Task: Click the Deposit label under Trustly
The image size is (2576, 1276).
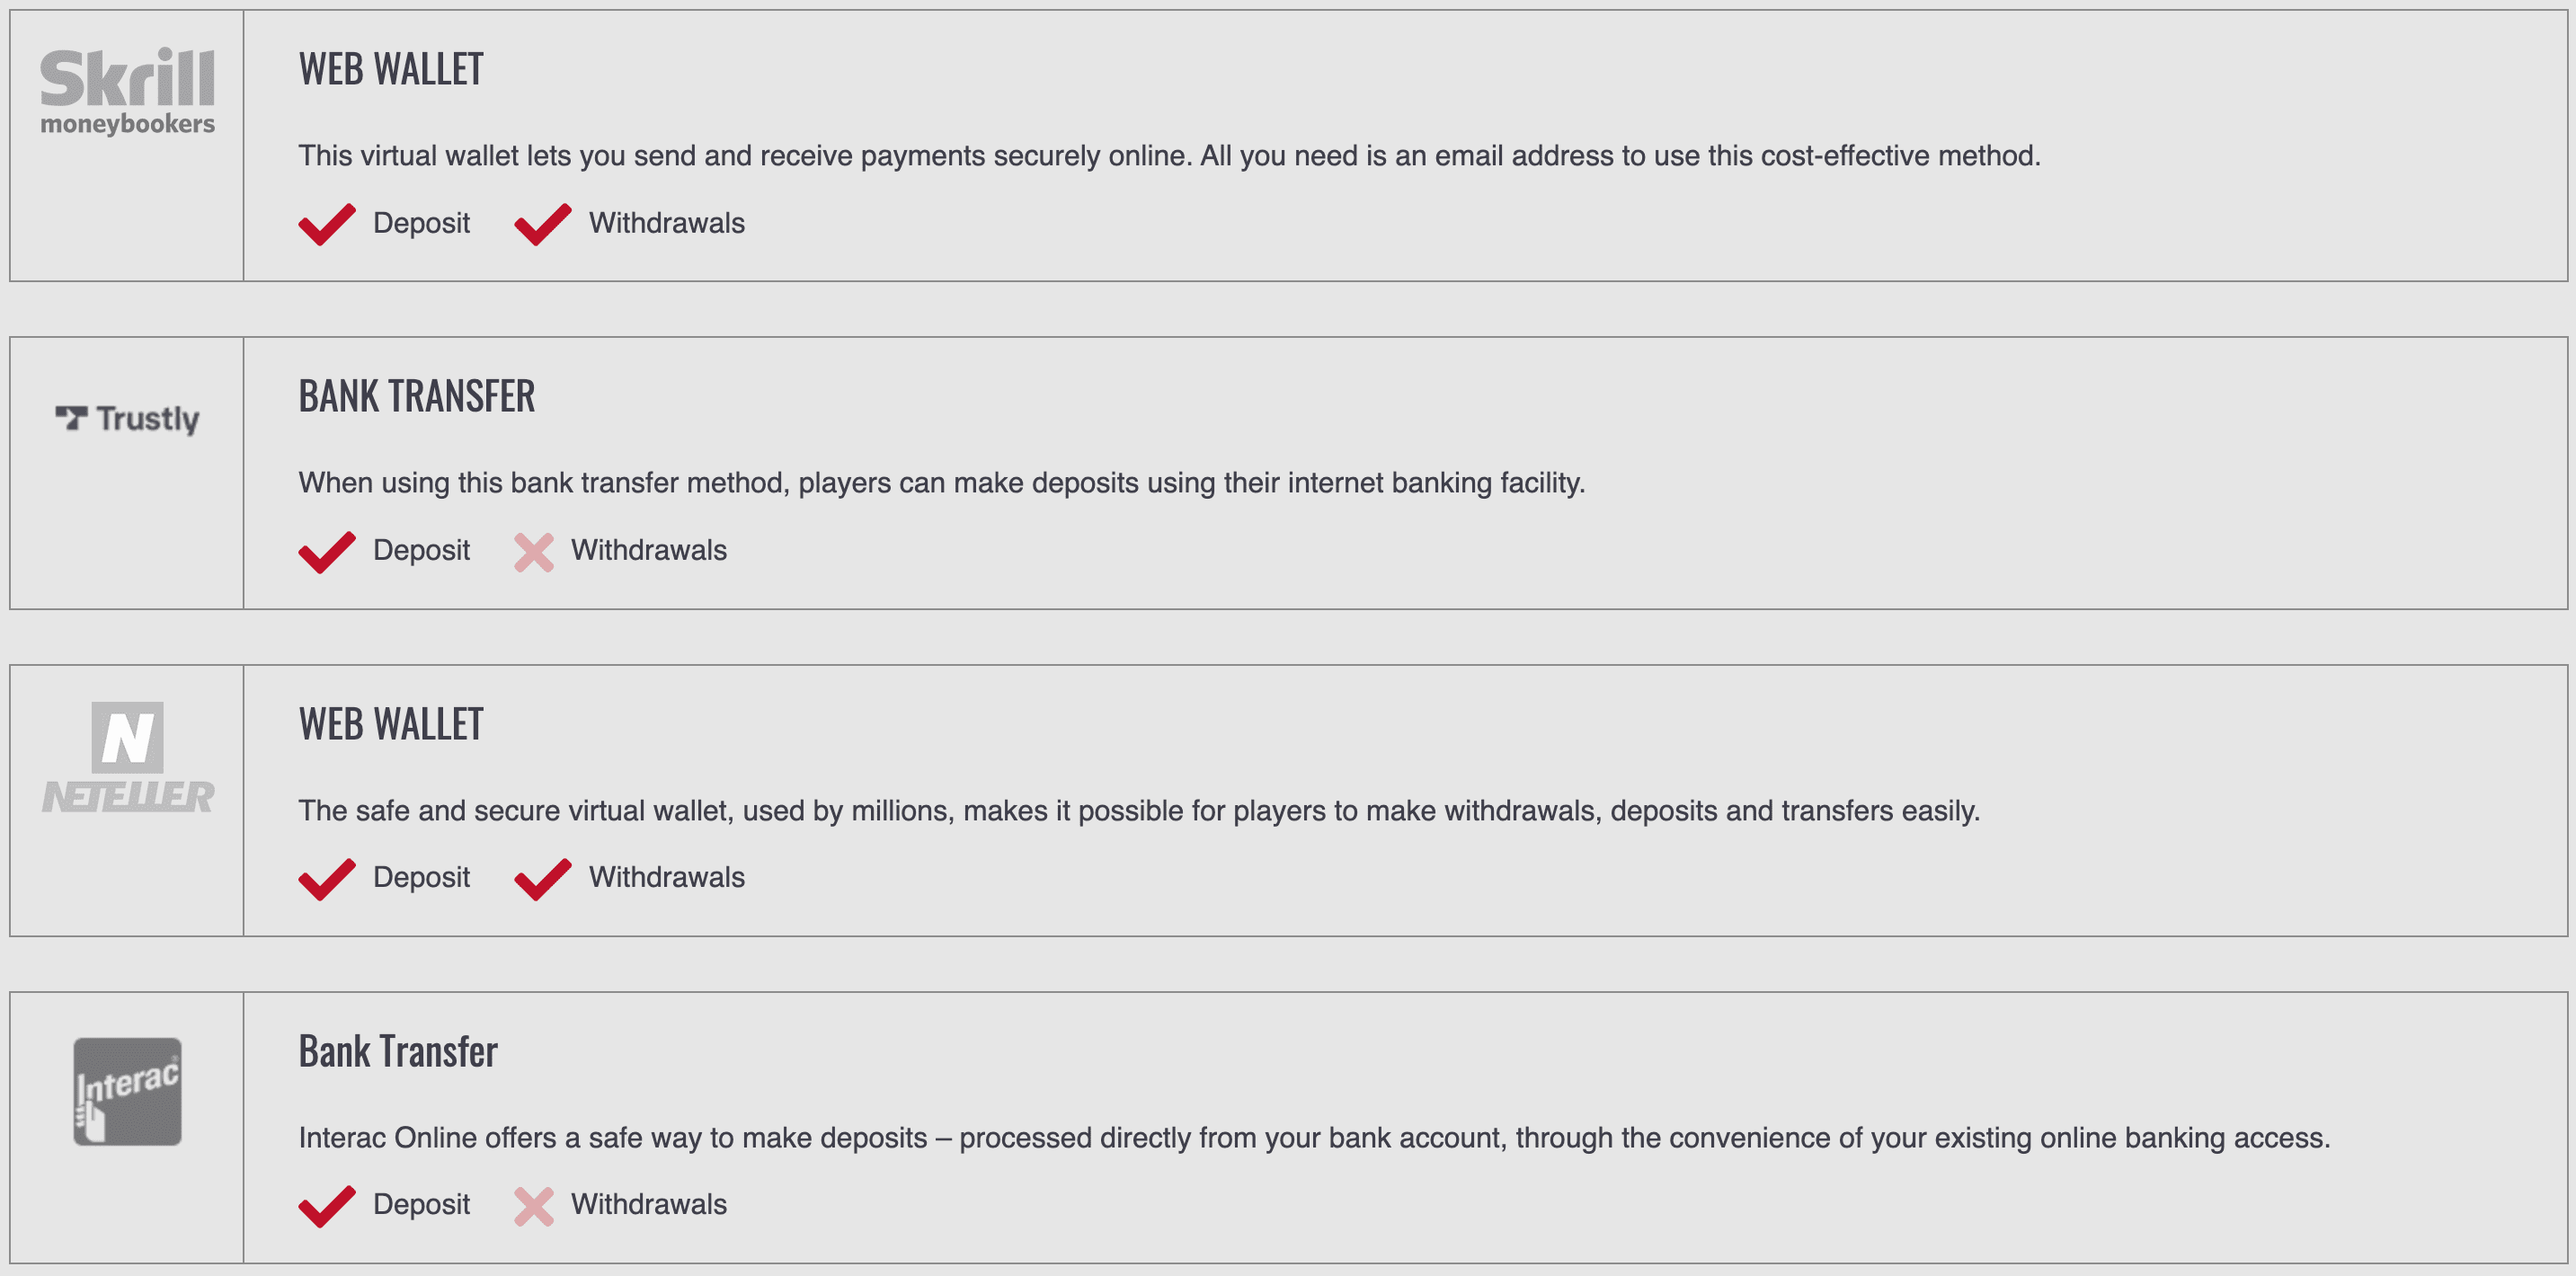Action: (421, 550)
